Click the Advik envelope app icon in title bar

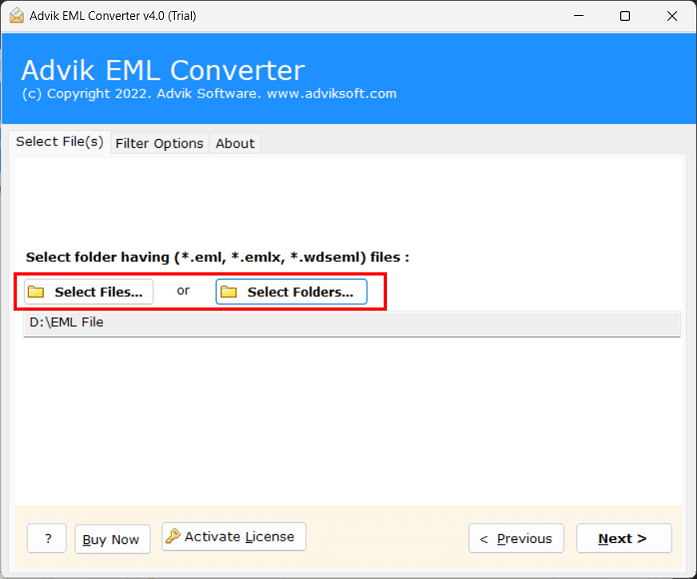[16, 16]
